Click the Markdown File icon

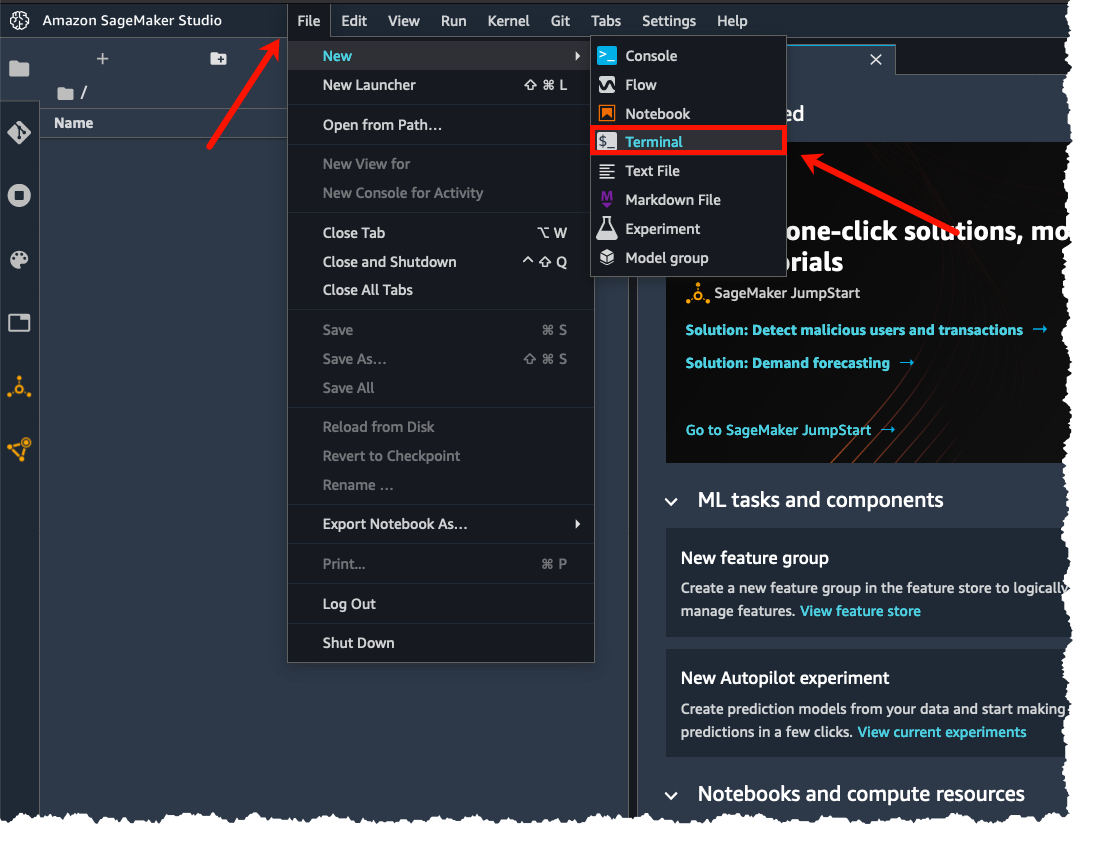[607, 199]
